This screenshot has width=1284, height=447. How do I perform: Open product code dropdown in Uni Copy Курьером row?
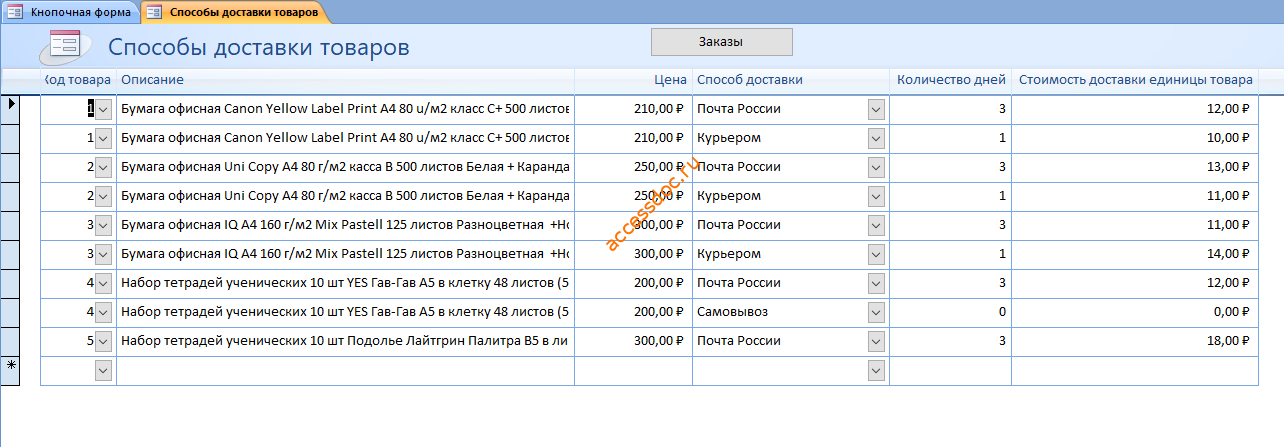coord(104,196)
